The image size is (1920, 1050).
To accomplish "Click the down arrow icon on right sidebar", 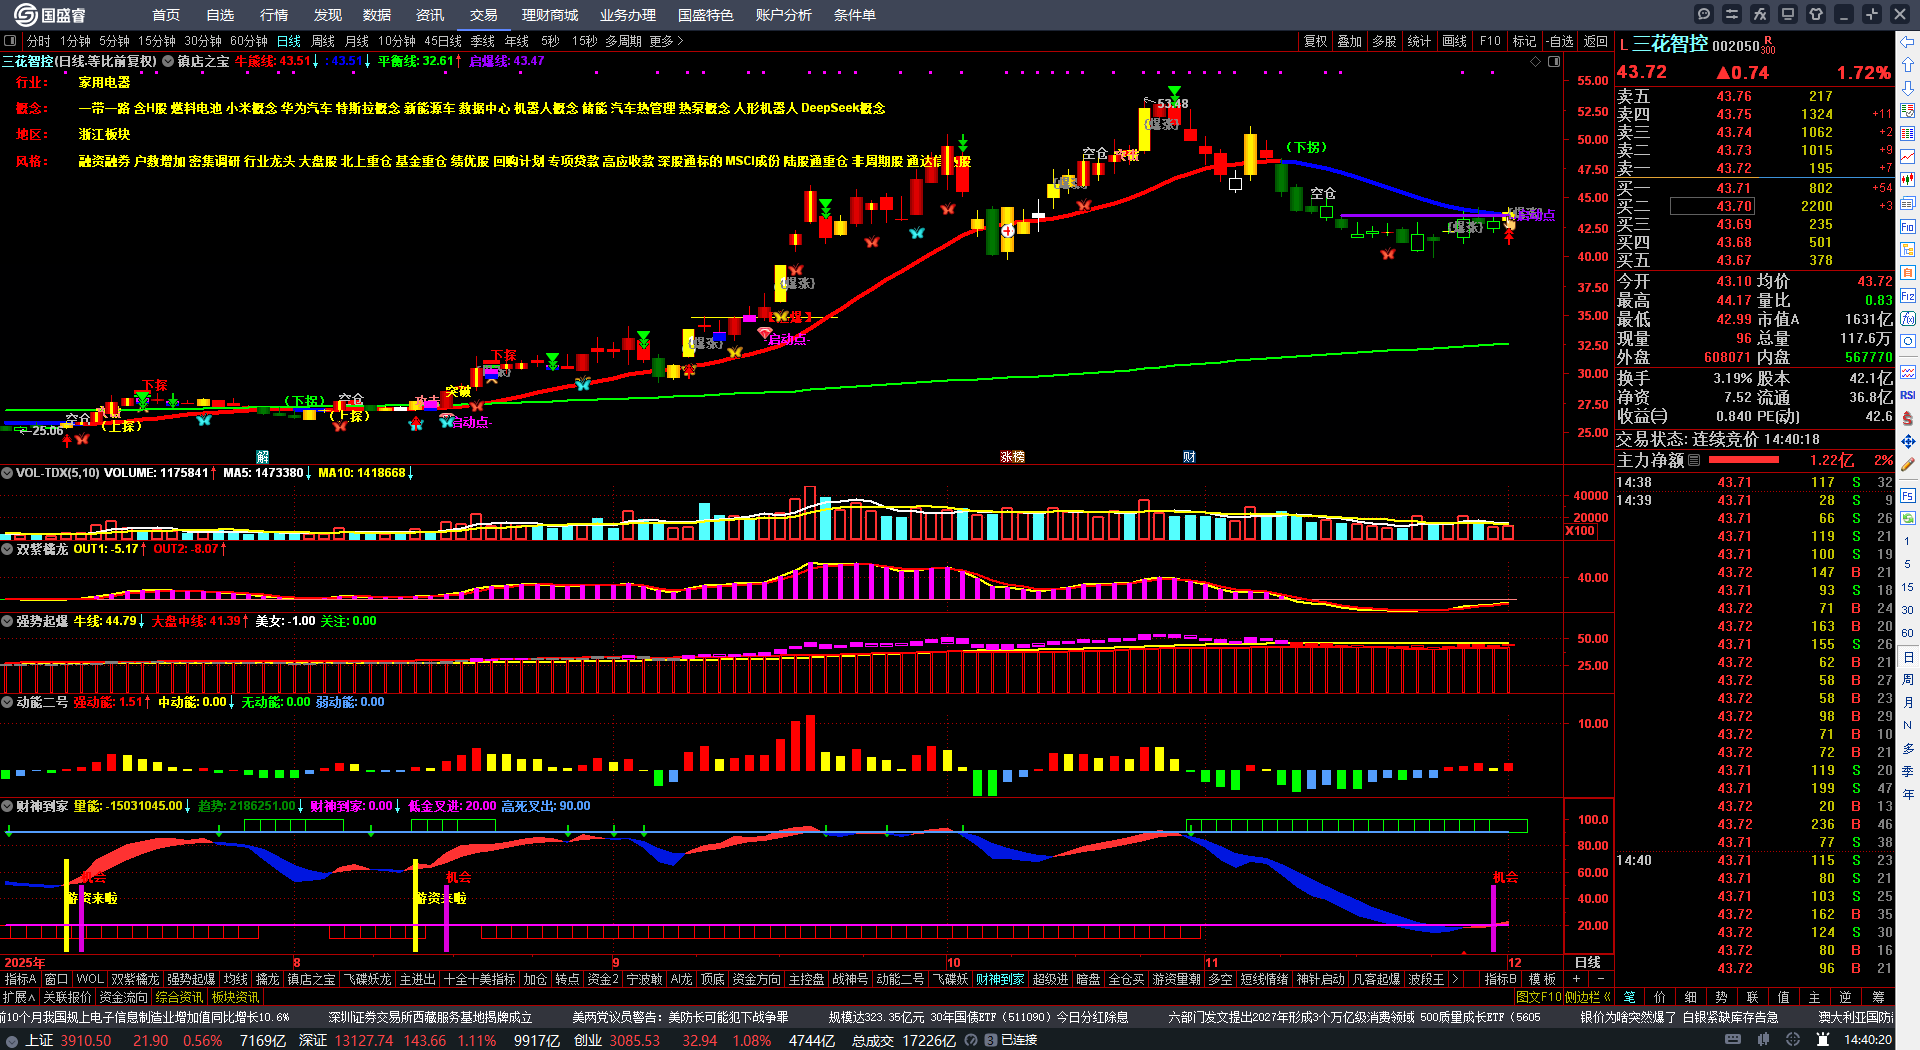I will pyautogui.click(x=1908, y=88).
